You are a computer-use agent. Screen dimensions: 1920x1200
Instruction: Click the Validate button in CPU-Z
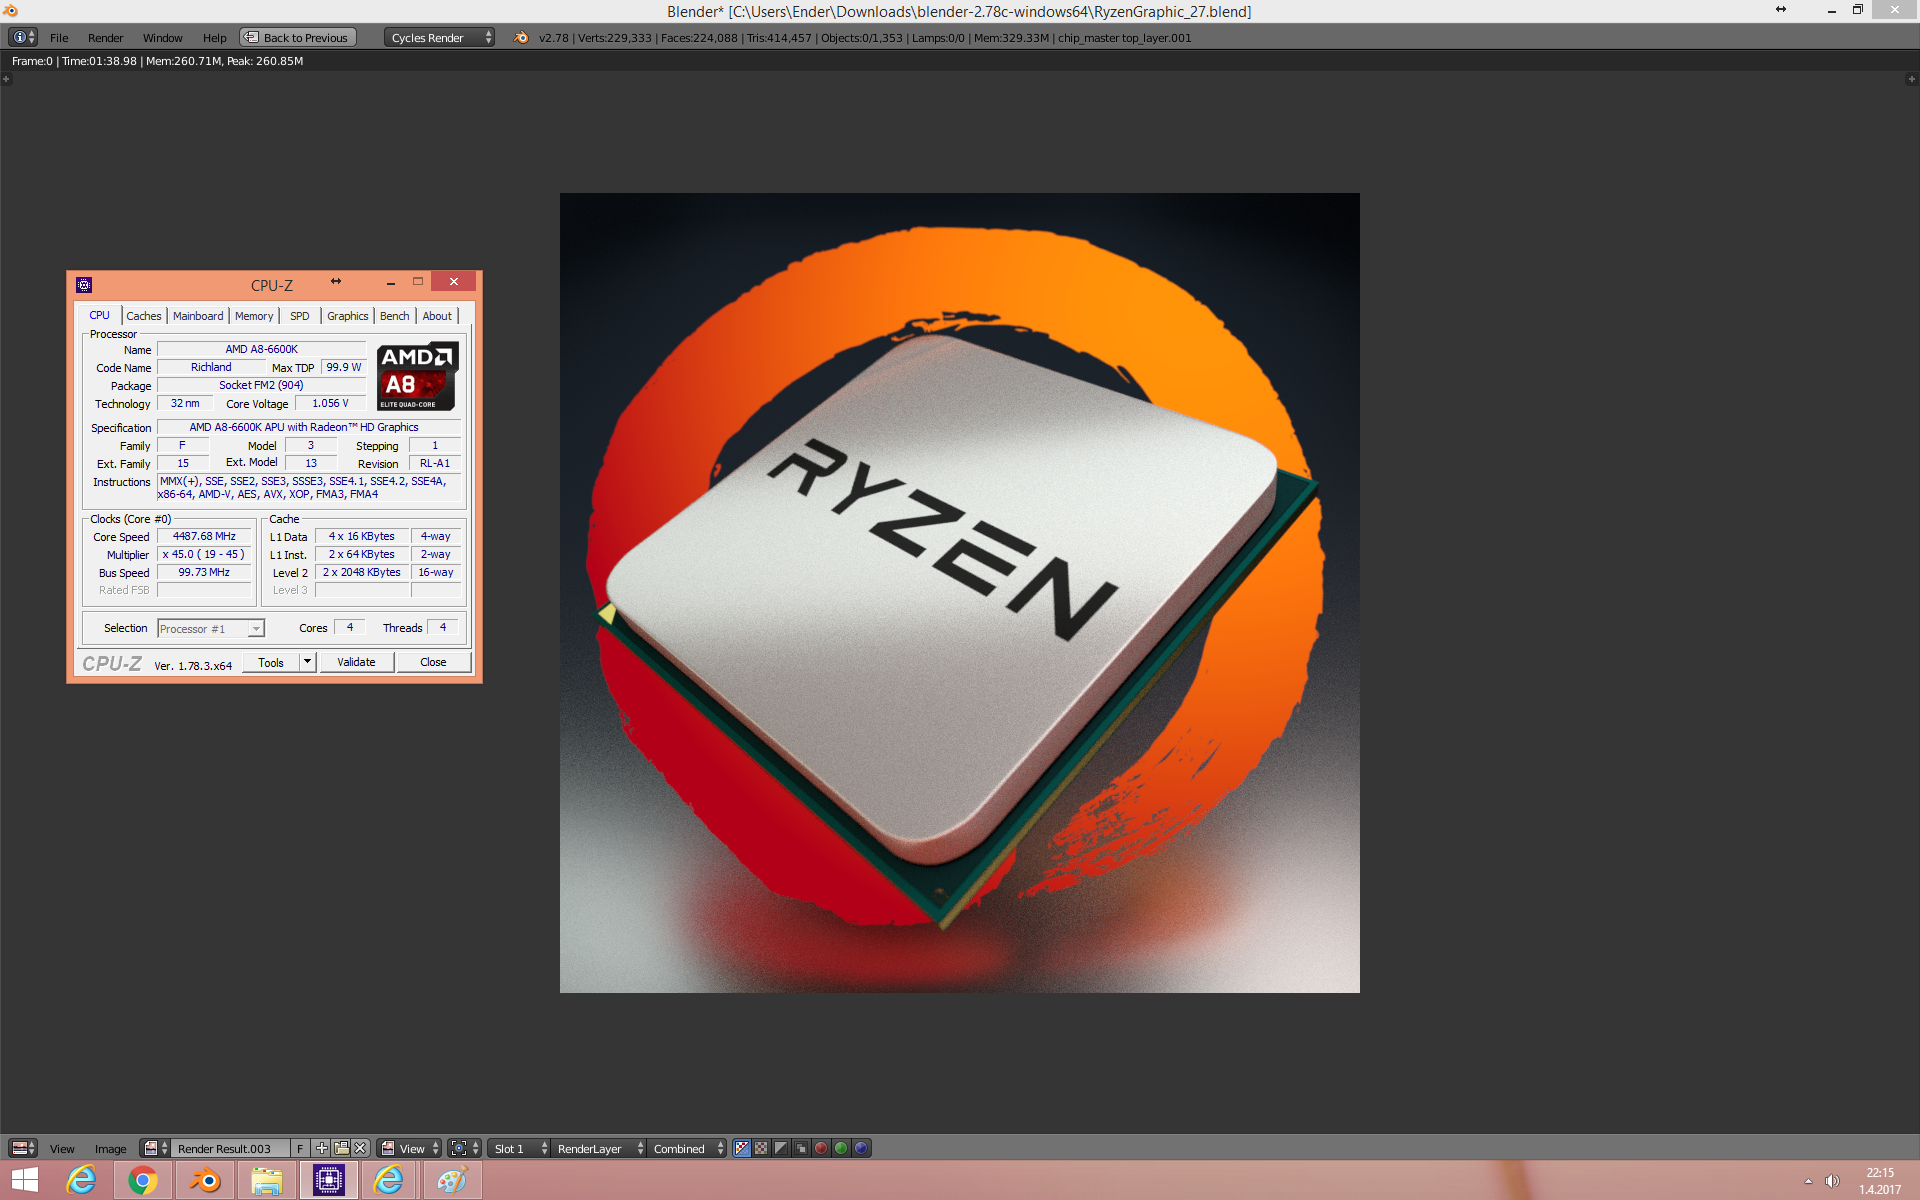tap(356, 662)
